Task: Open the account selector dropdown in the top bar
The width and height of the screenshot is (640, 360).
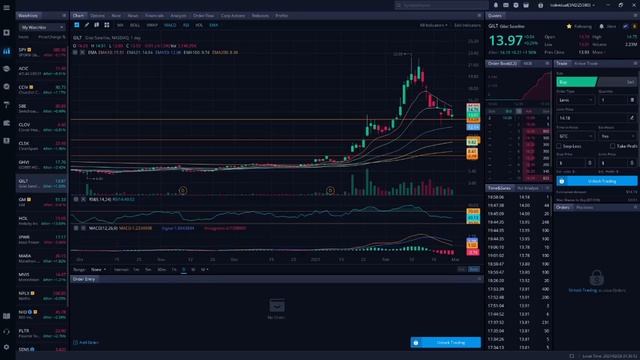Action: [x=572, y=5]
